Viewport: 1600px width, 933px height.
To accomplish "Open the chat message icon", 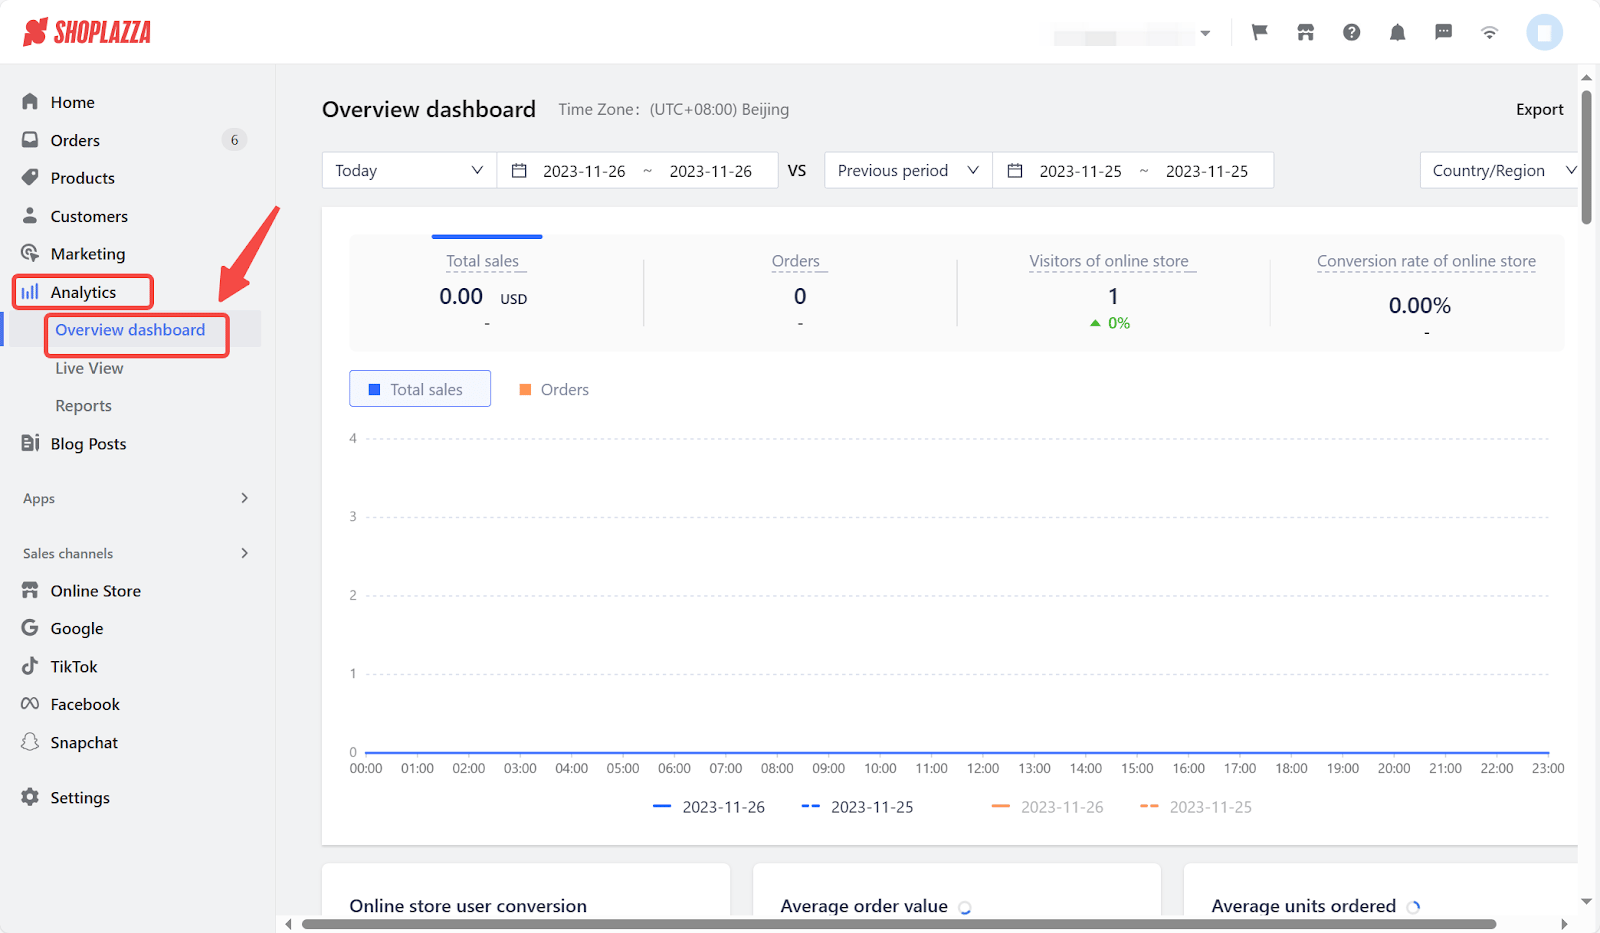I will point(1444,32).
